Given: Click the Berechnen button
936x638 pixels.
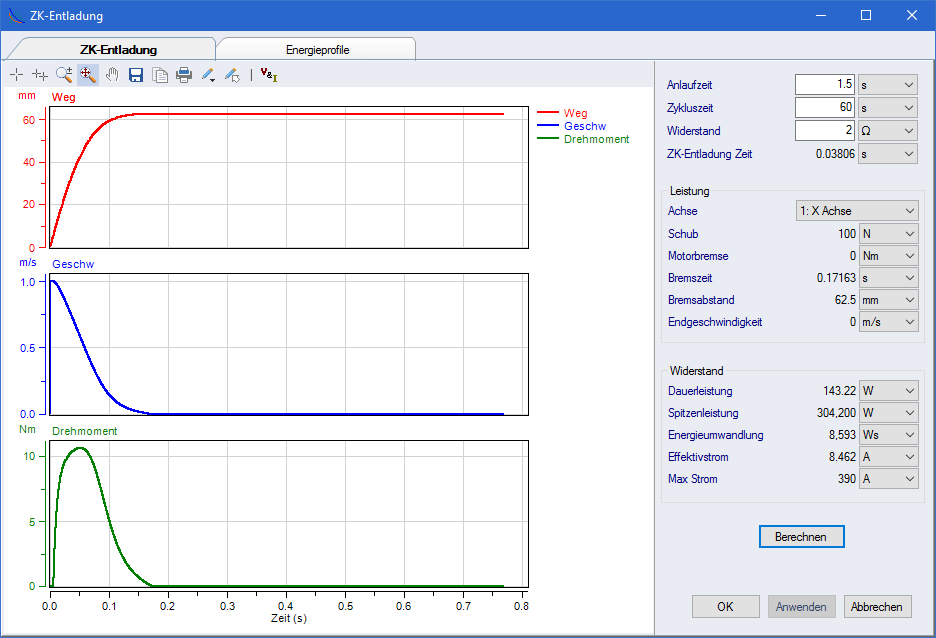Looking at the screenshot, I should pos(801,537).
